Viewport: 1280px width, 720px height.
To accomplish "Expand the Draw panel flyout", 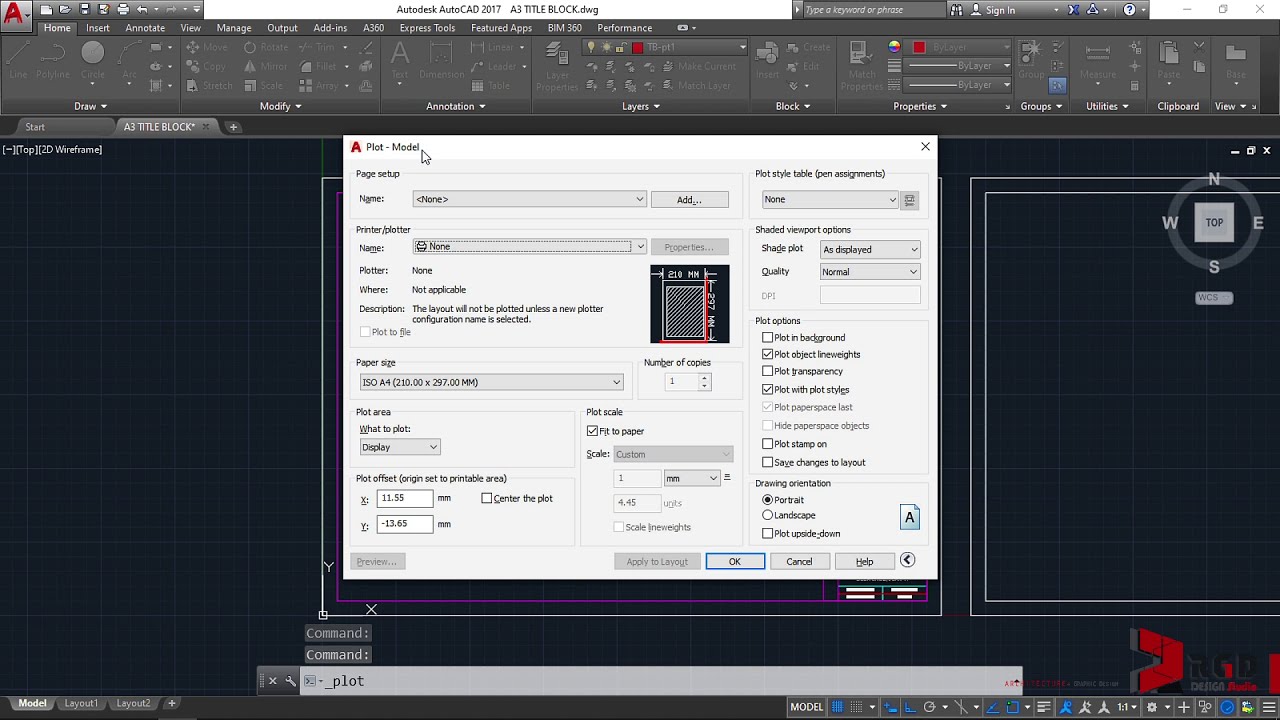I will [90, 106].
